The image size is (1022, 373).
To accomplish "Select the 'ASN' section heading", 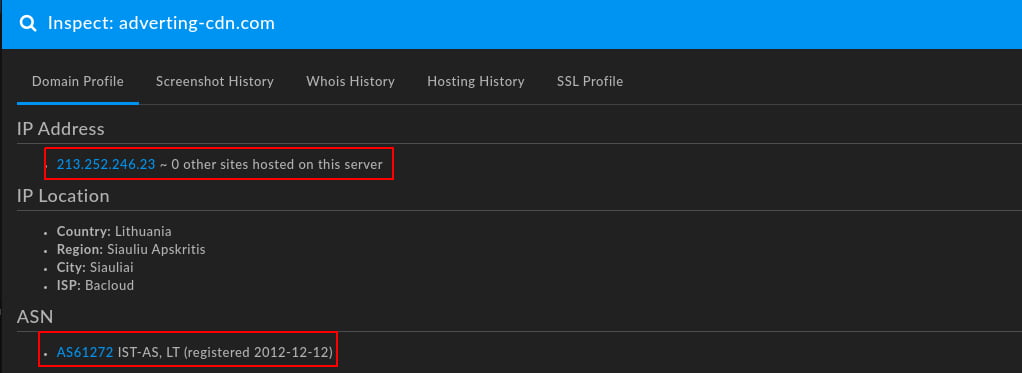I will [x=35, y=317].
